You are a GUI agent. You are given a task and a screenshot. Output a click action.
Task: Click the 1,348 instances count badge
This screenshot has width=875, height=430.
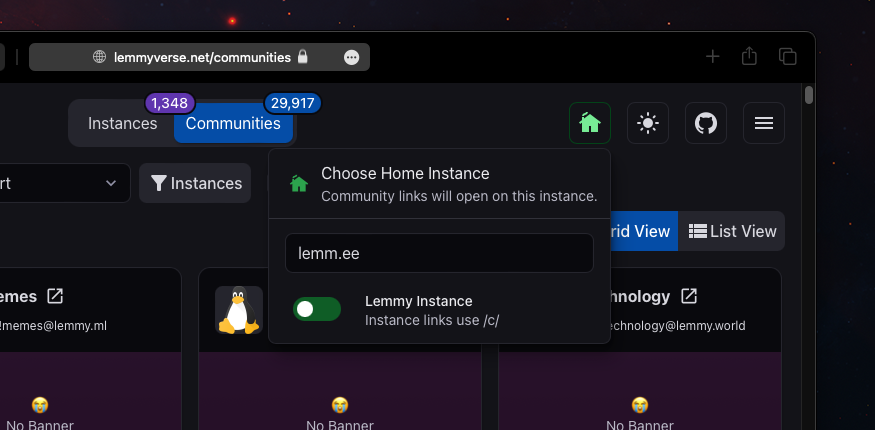click(170, 103)
